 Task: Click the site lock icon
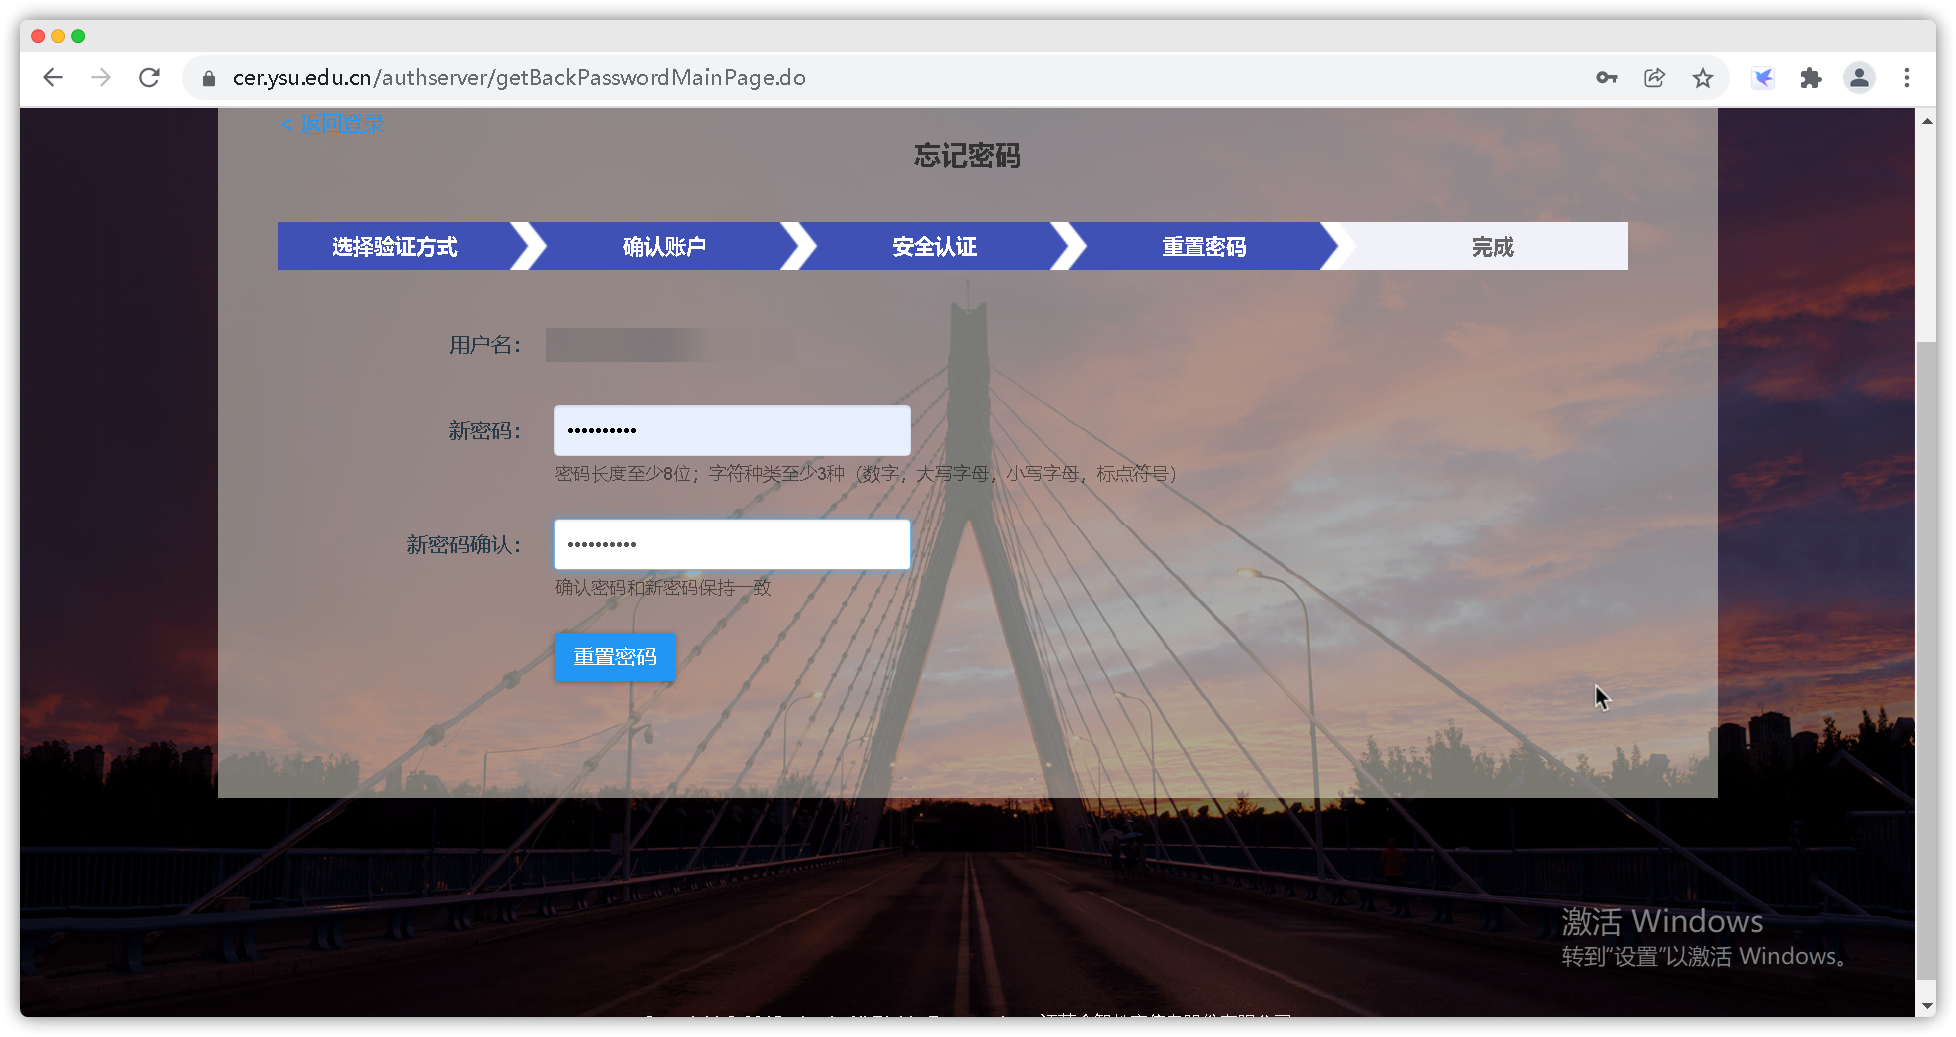209,78
